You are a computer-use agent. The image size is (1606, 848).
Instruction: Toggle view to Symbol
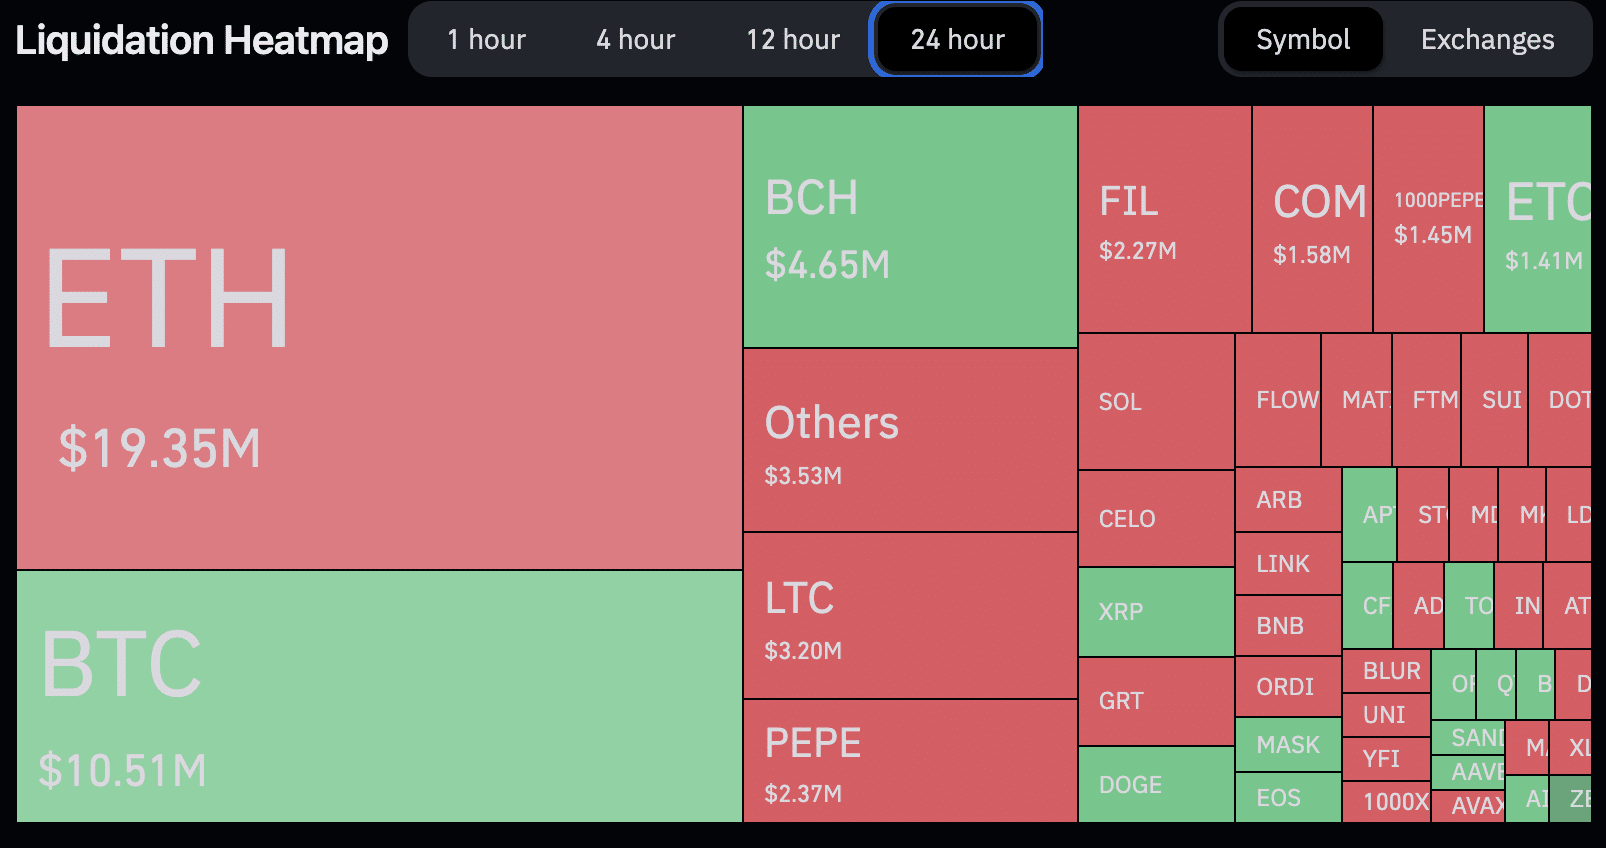point(1302,40)
